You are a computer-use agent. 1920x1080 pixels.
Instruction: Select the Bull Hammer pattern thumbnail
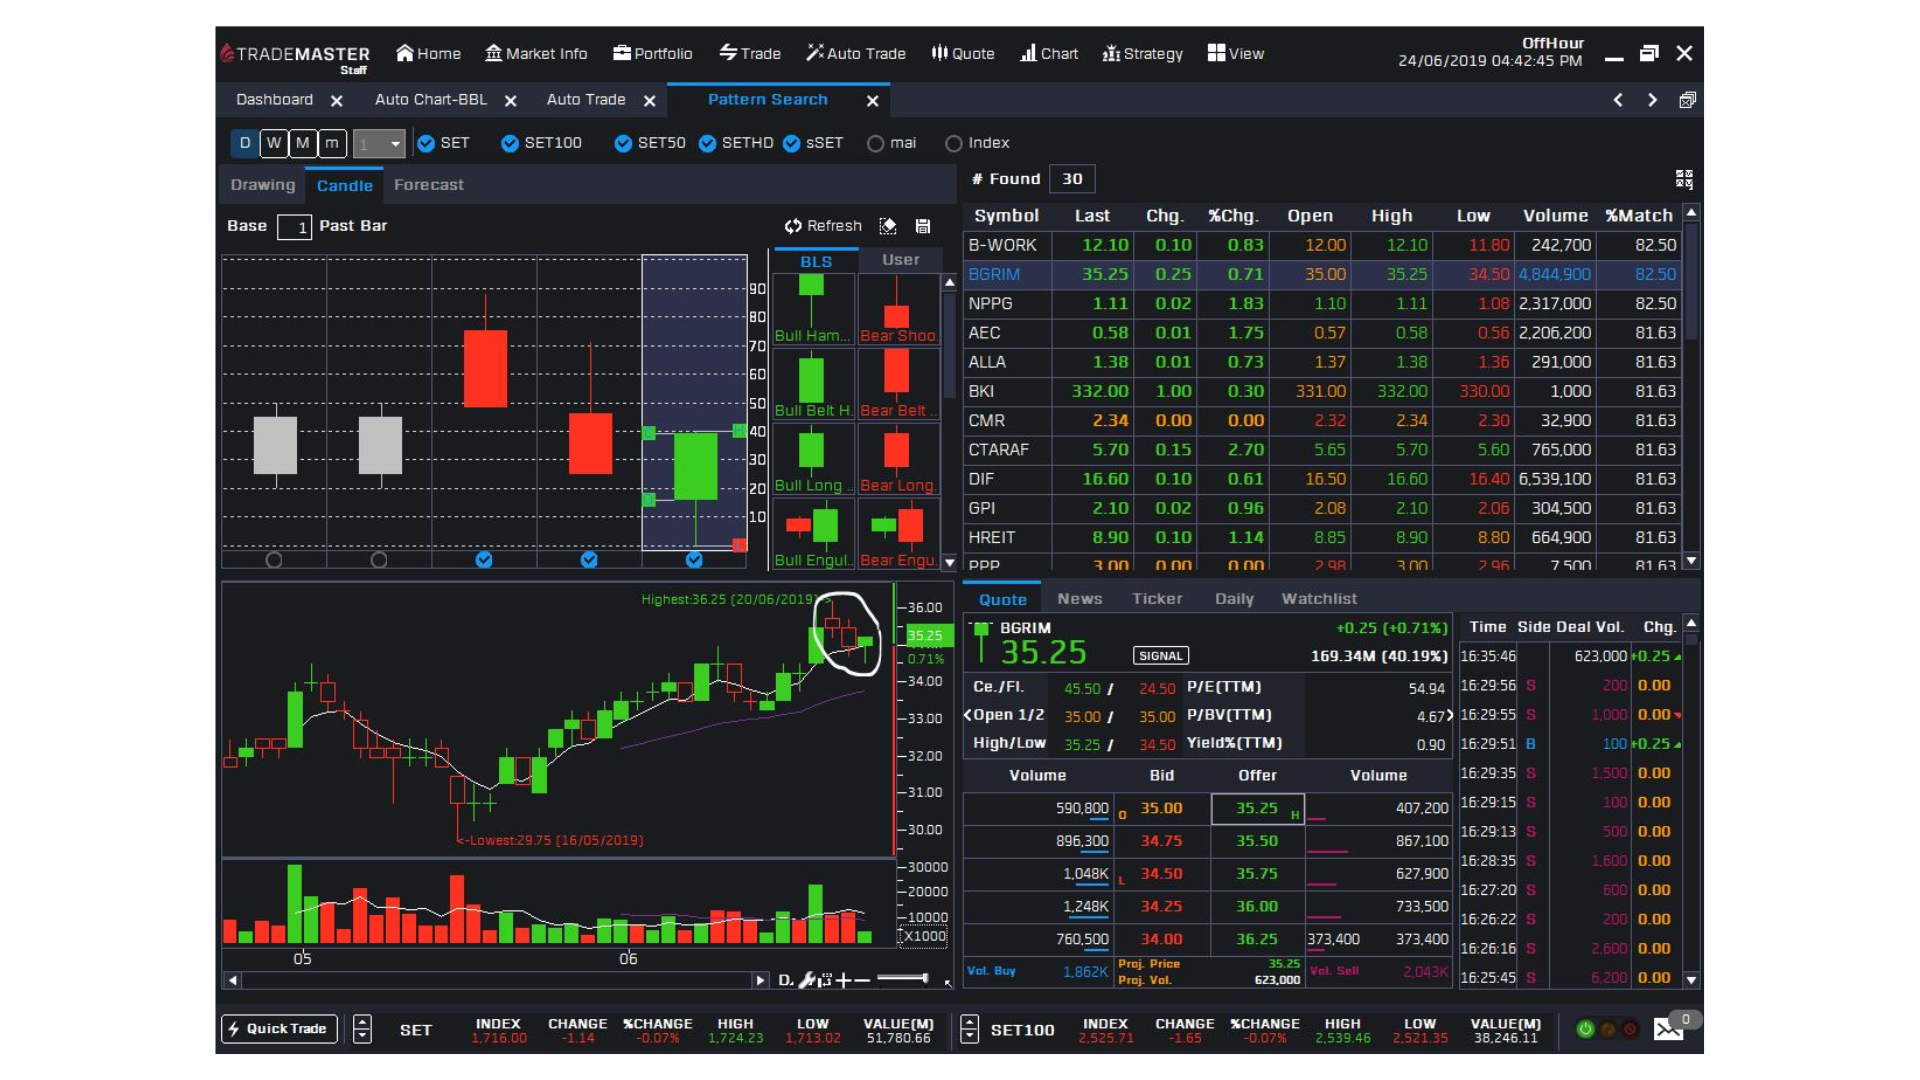[x=813, y=309]
